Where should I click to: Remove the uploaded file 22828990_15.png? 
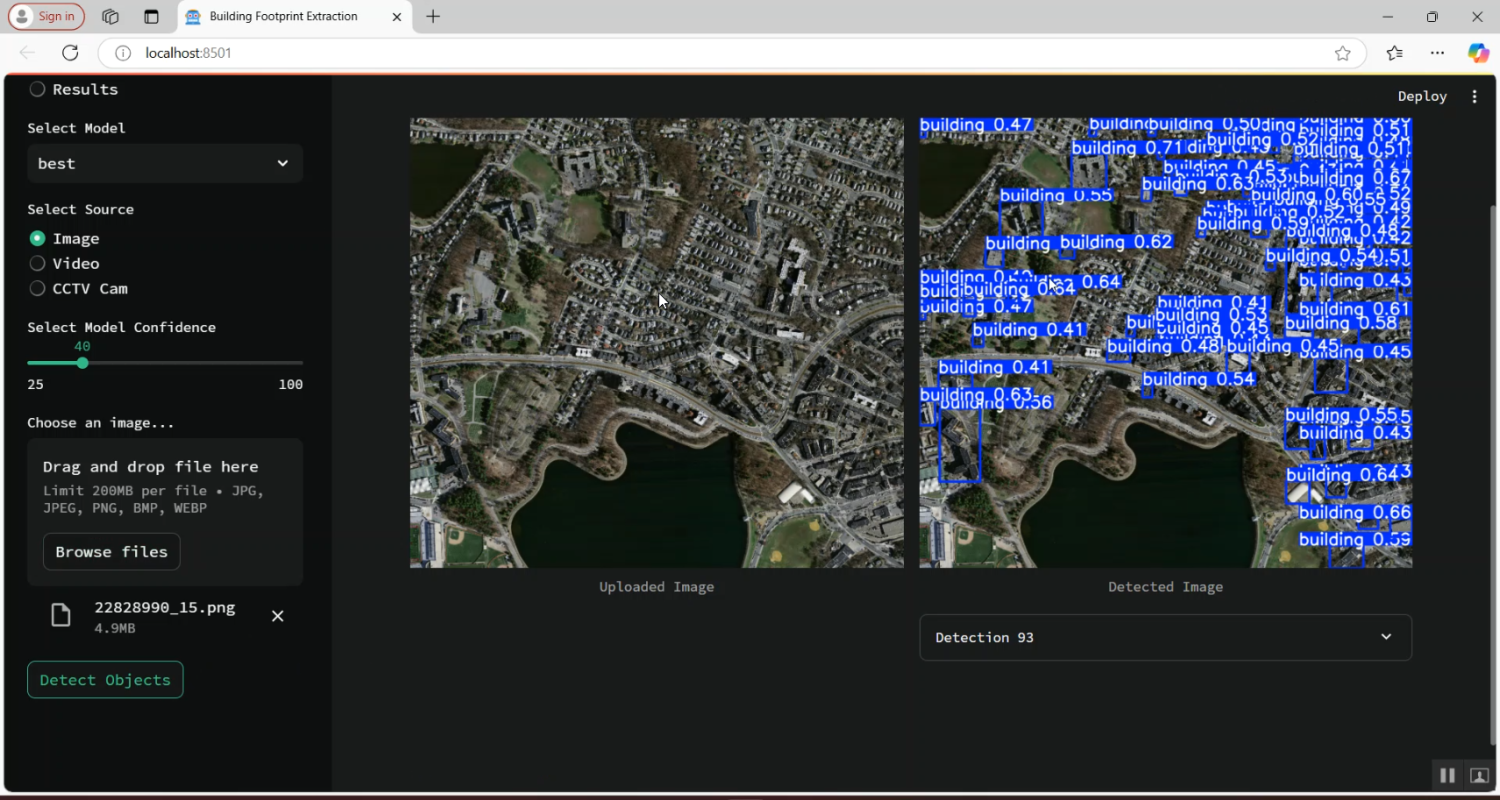[x=278, y=616]
